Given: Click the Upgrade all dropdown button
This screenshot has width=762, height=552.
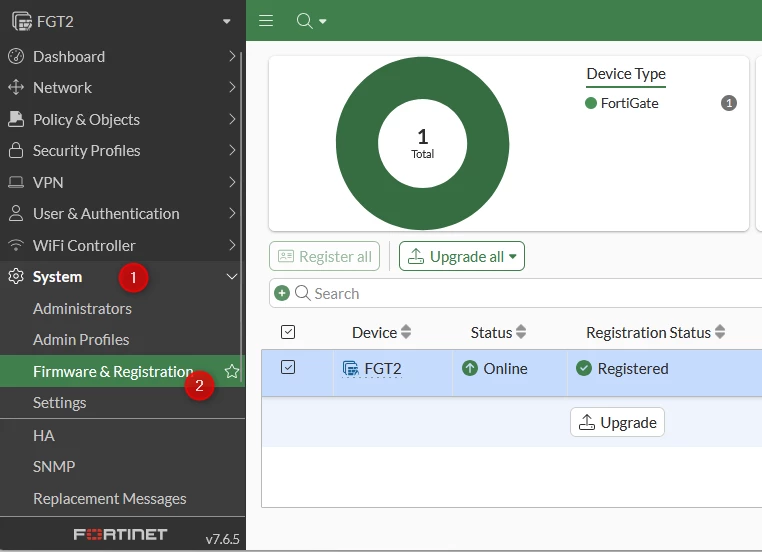Looking at the screenshot, I should [462, 256].
